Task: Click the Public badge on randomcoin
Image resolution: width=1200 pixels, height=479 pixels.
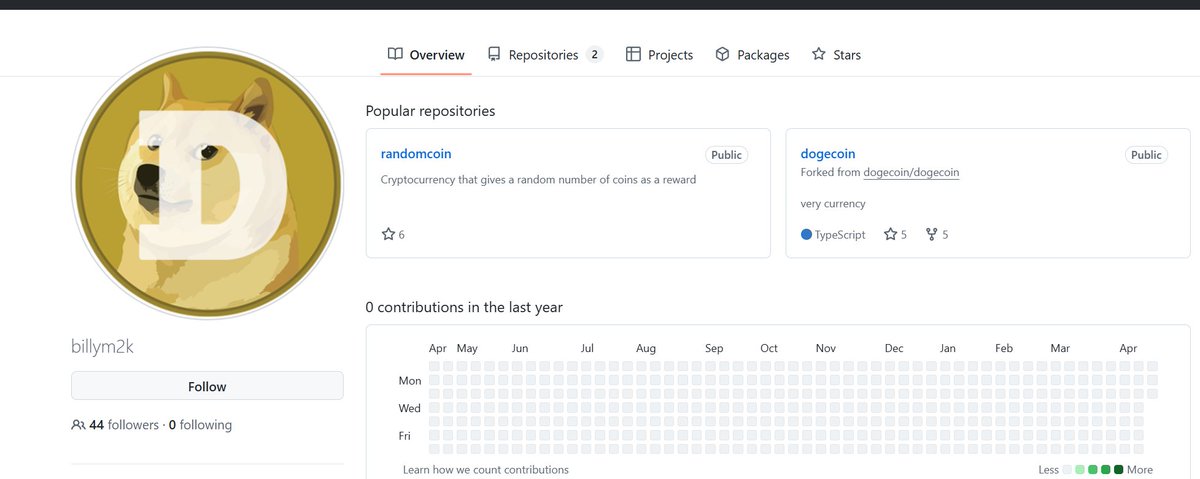Action: point(726,155)
